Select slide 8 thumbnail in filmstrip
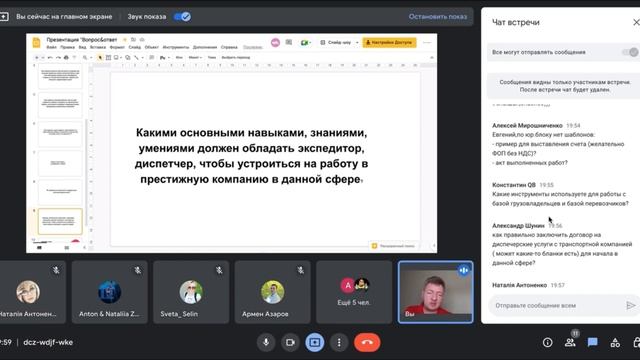640x360 pixels. [x=60, y=192]
